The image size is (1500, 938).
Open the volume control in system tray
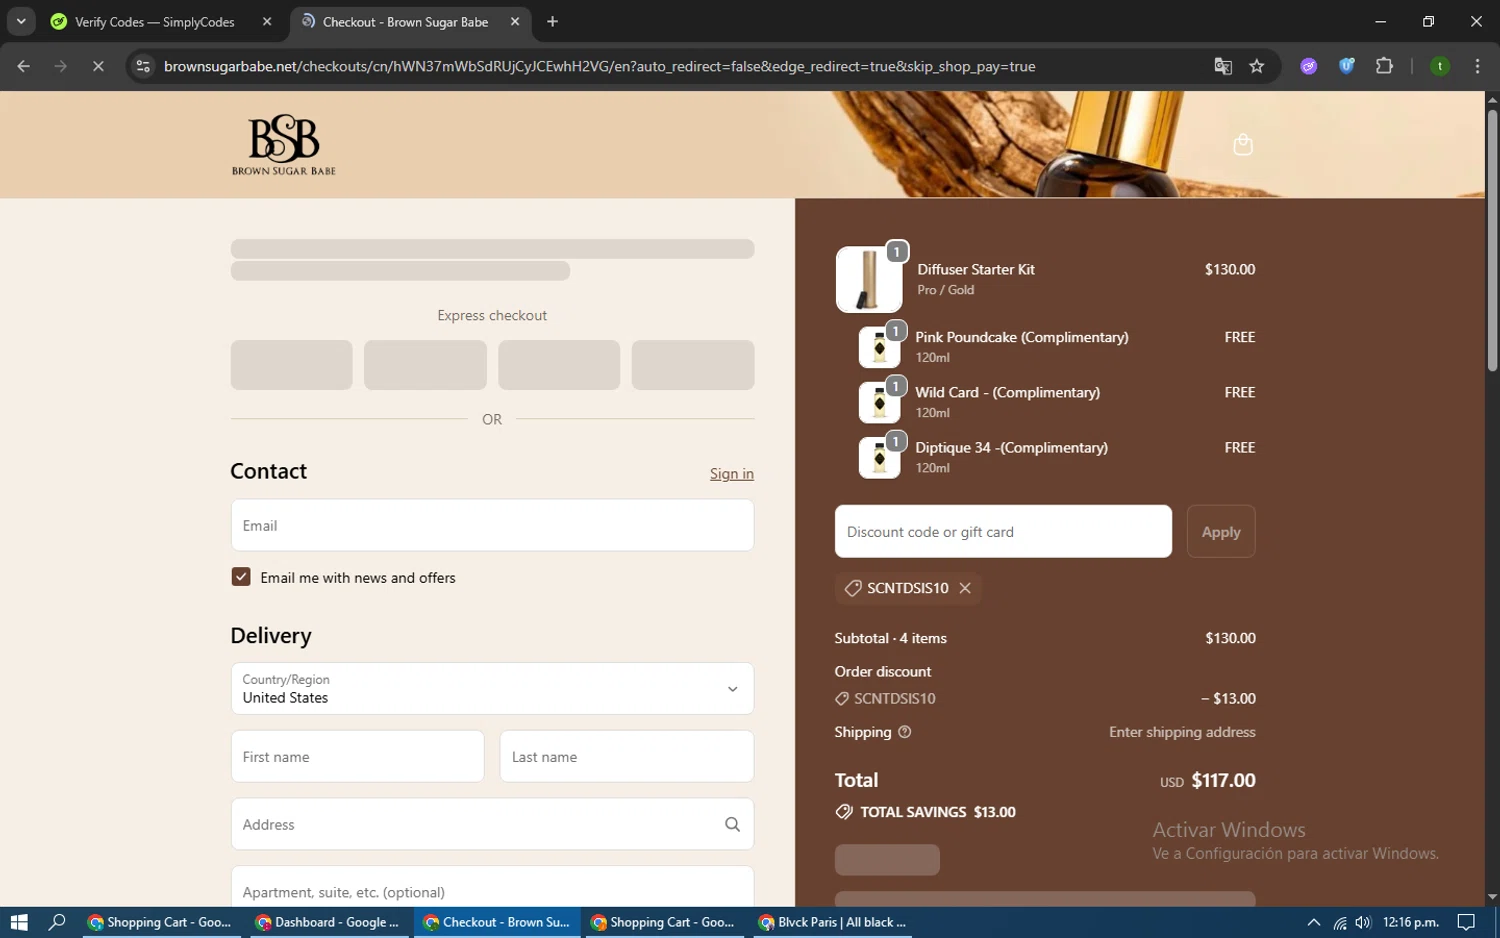(x=1363, y=922)
